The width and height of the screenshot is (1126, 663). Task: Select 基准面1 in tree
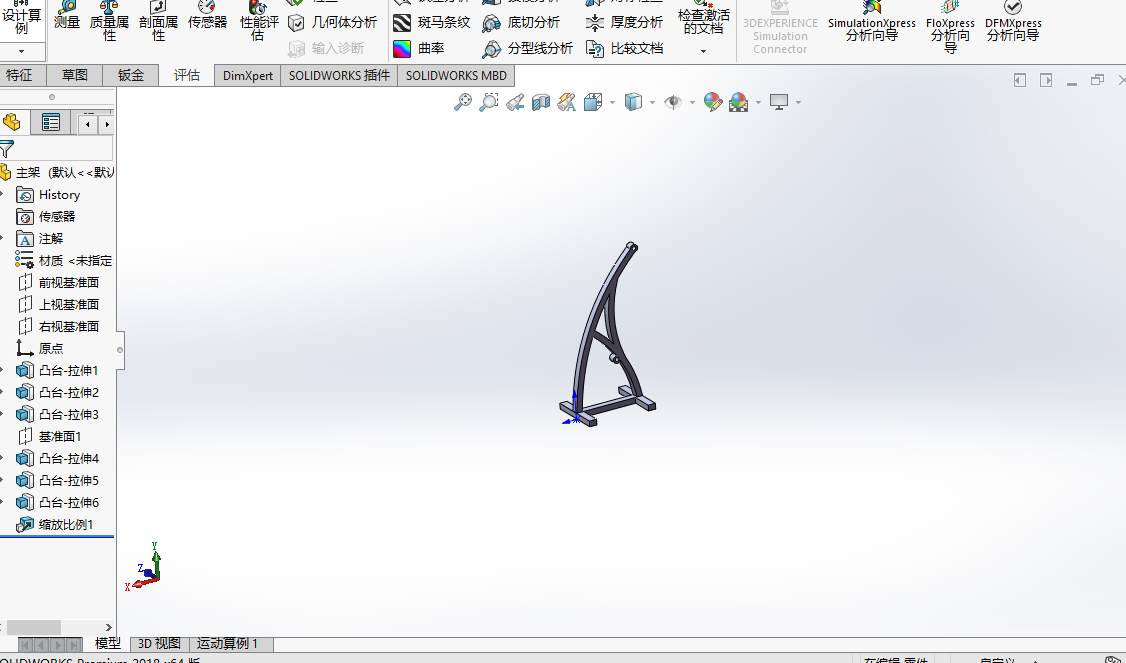[49, 436]
